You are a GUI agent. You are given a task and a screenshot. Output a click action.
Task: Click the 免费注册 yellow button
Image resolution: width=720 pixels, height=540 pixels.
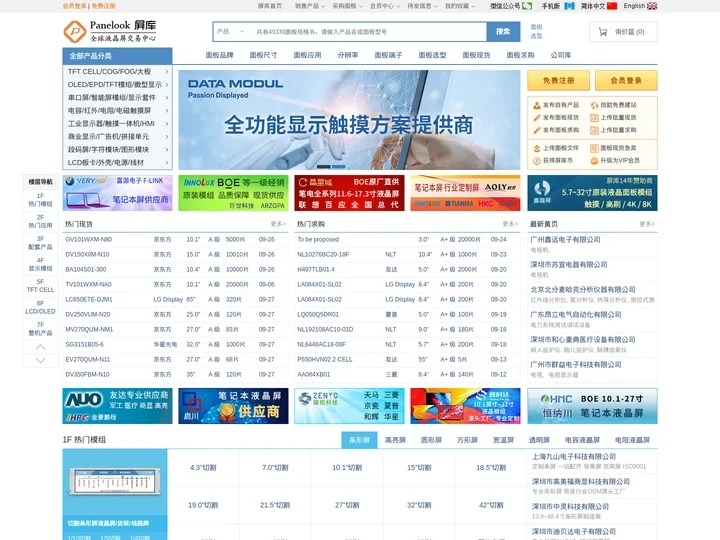click(x=558, y=80)
